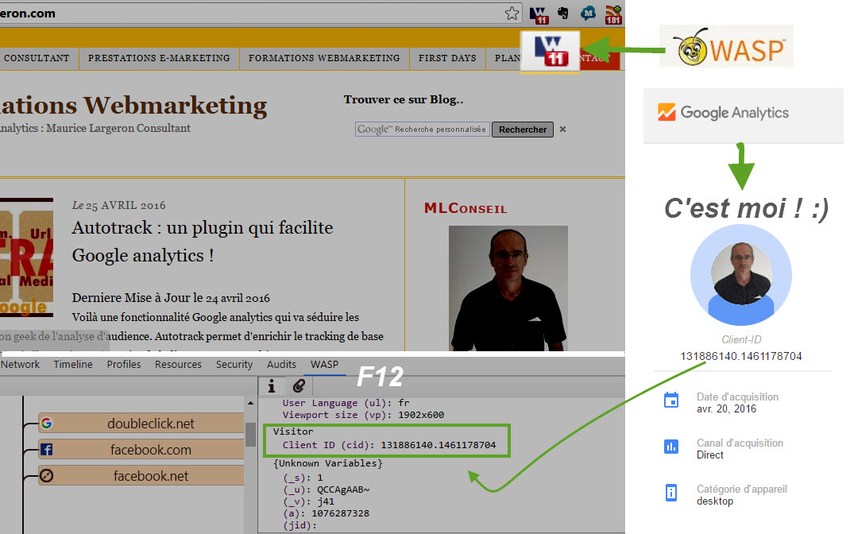
Task: Click the calendar icon by Date d'acquisition
Action: [671, 400]
